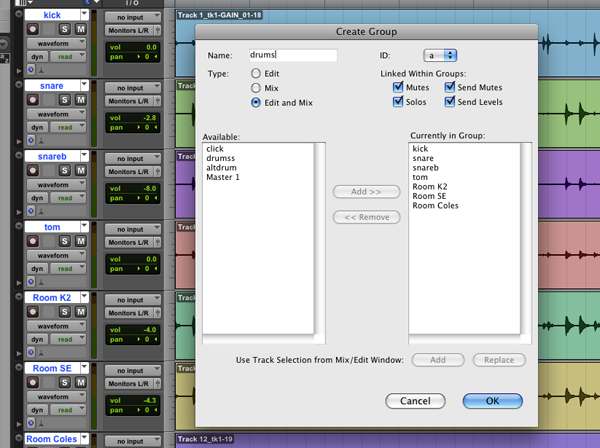Click the group Name text field
Screen dimensions: 600x448
pos(292,56)
